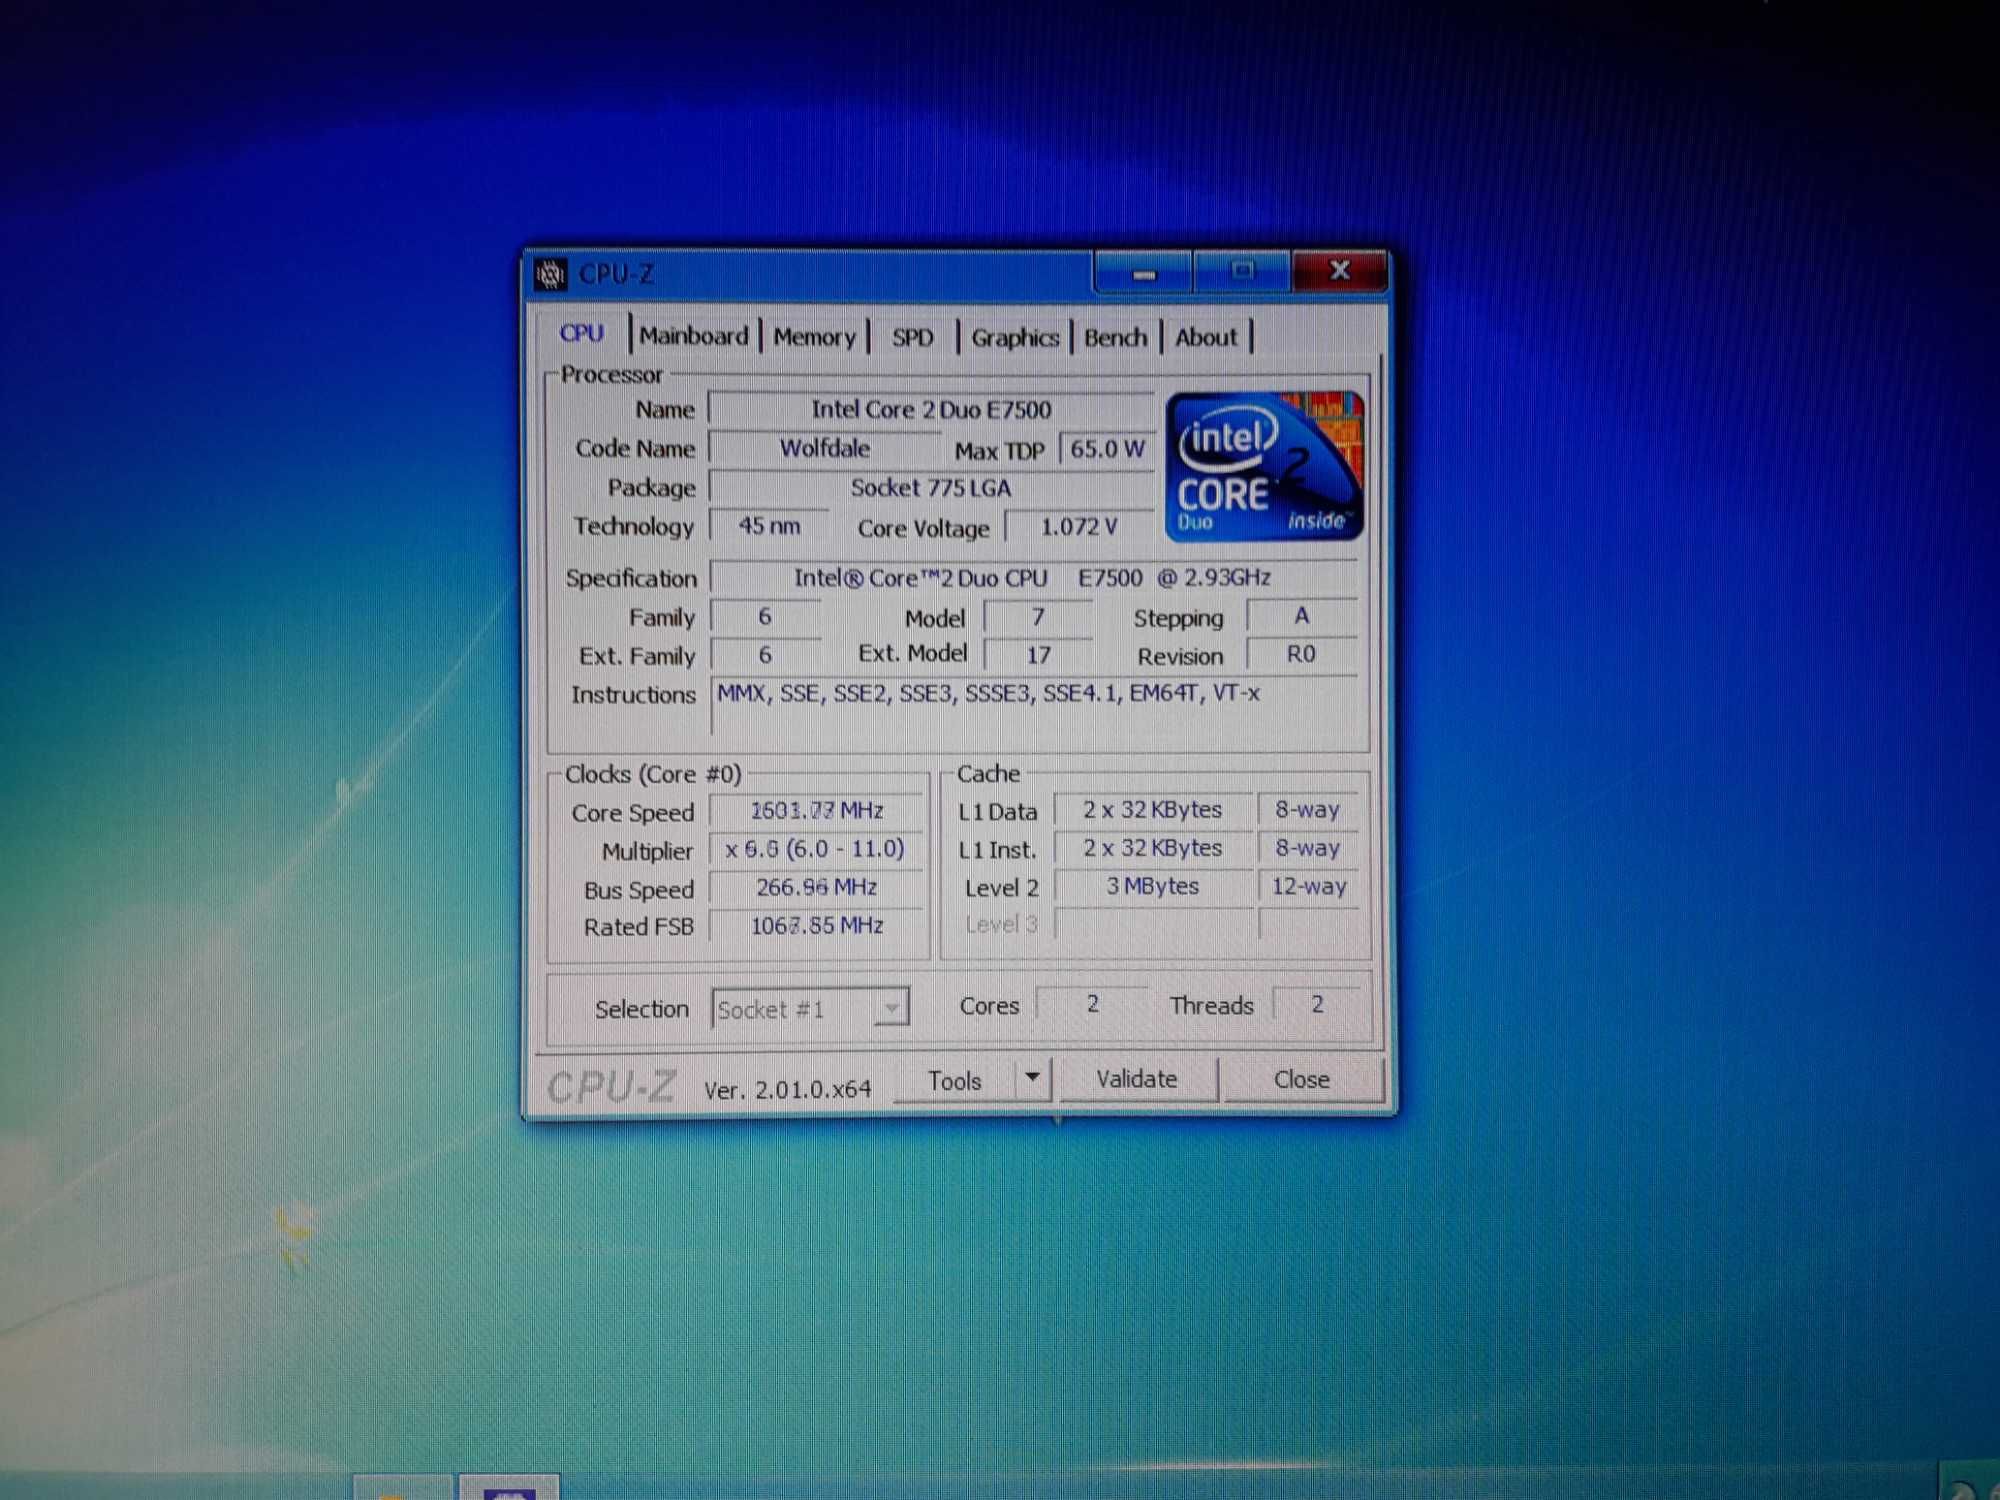Click the Revision value R0
This screenshot has height=1500, width=2000.
[1302, 654]
